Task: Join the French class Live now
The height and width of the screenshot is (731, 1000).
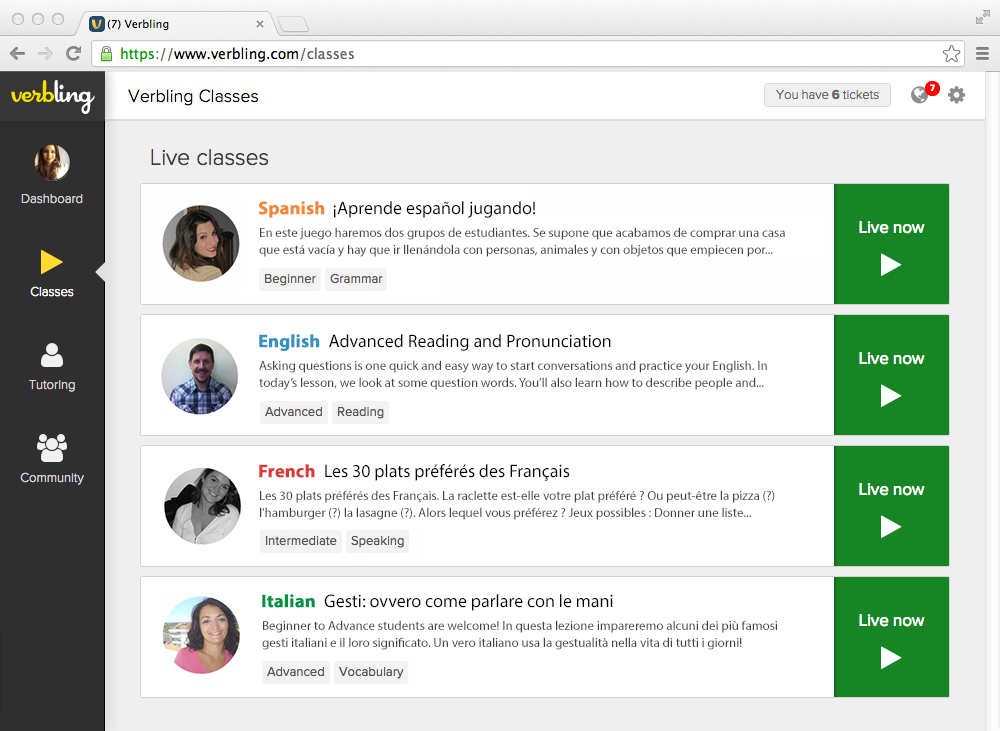Action: tap(891, 506)
